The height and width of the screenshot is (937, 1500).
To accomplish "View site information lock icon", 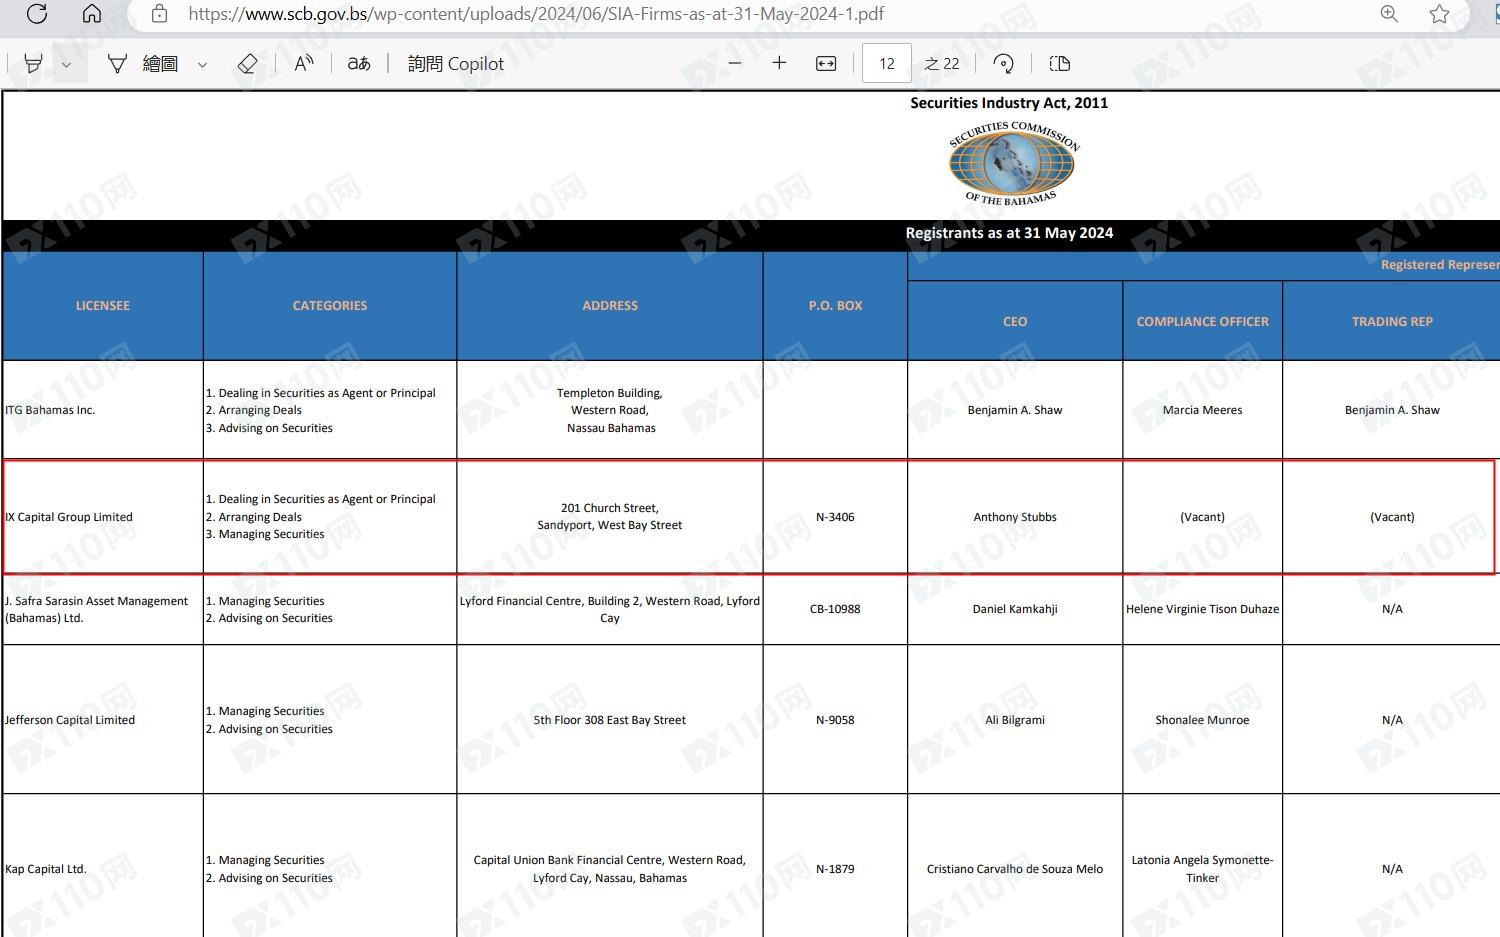I will pyautogui.click(x=159, y=14).
